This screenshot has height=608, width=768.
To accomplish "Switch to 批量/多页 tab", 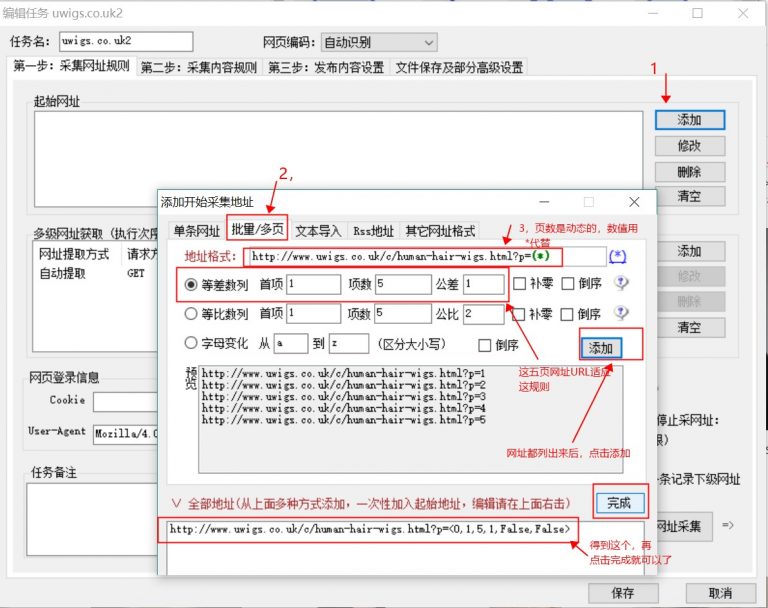I will [x=257, y=229].
